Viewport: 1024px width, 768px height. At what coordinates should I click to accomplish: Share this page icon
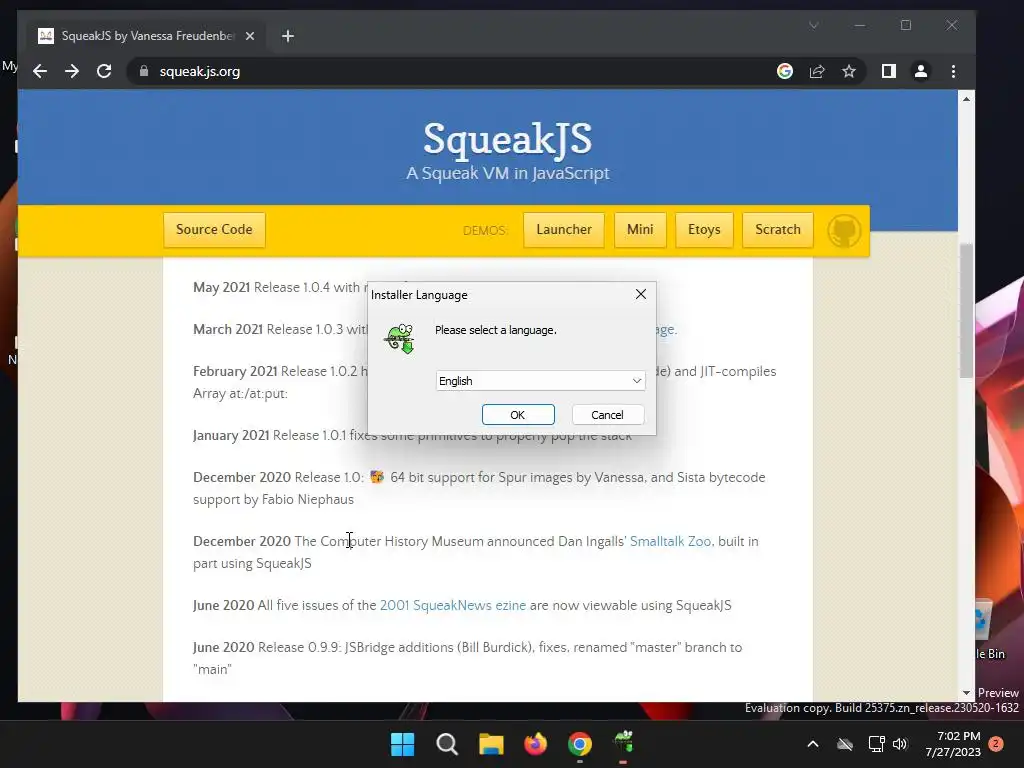(817, 71)
